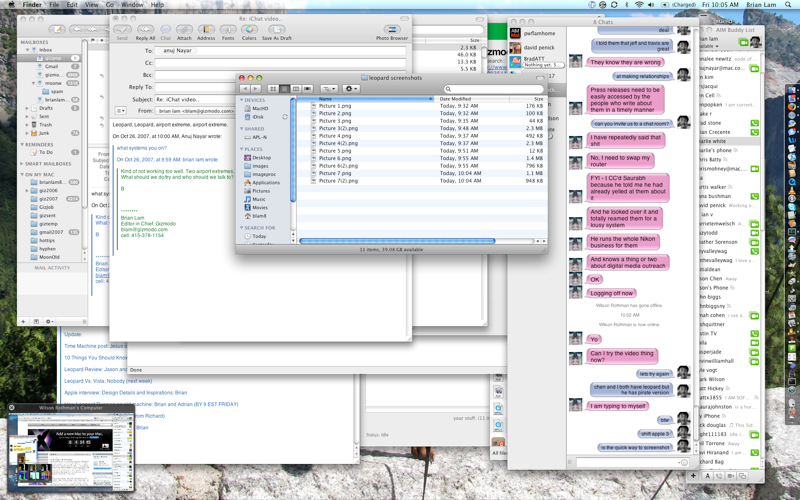Click the Send icon in compose toolbar
Viewport: 800px width, 500px height.
[122, 32]
